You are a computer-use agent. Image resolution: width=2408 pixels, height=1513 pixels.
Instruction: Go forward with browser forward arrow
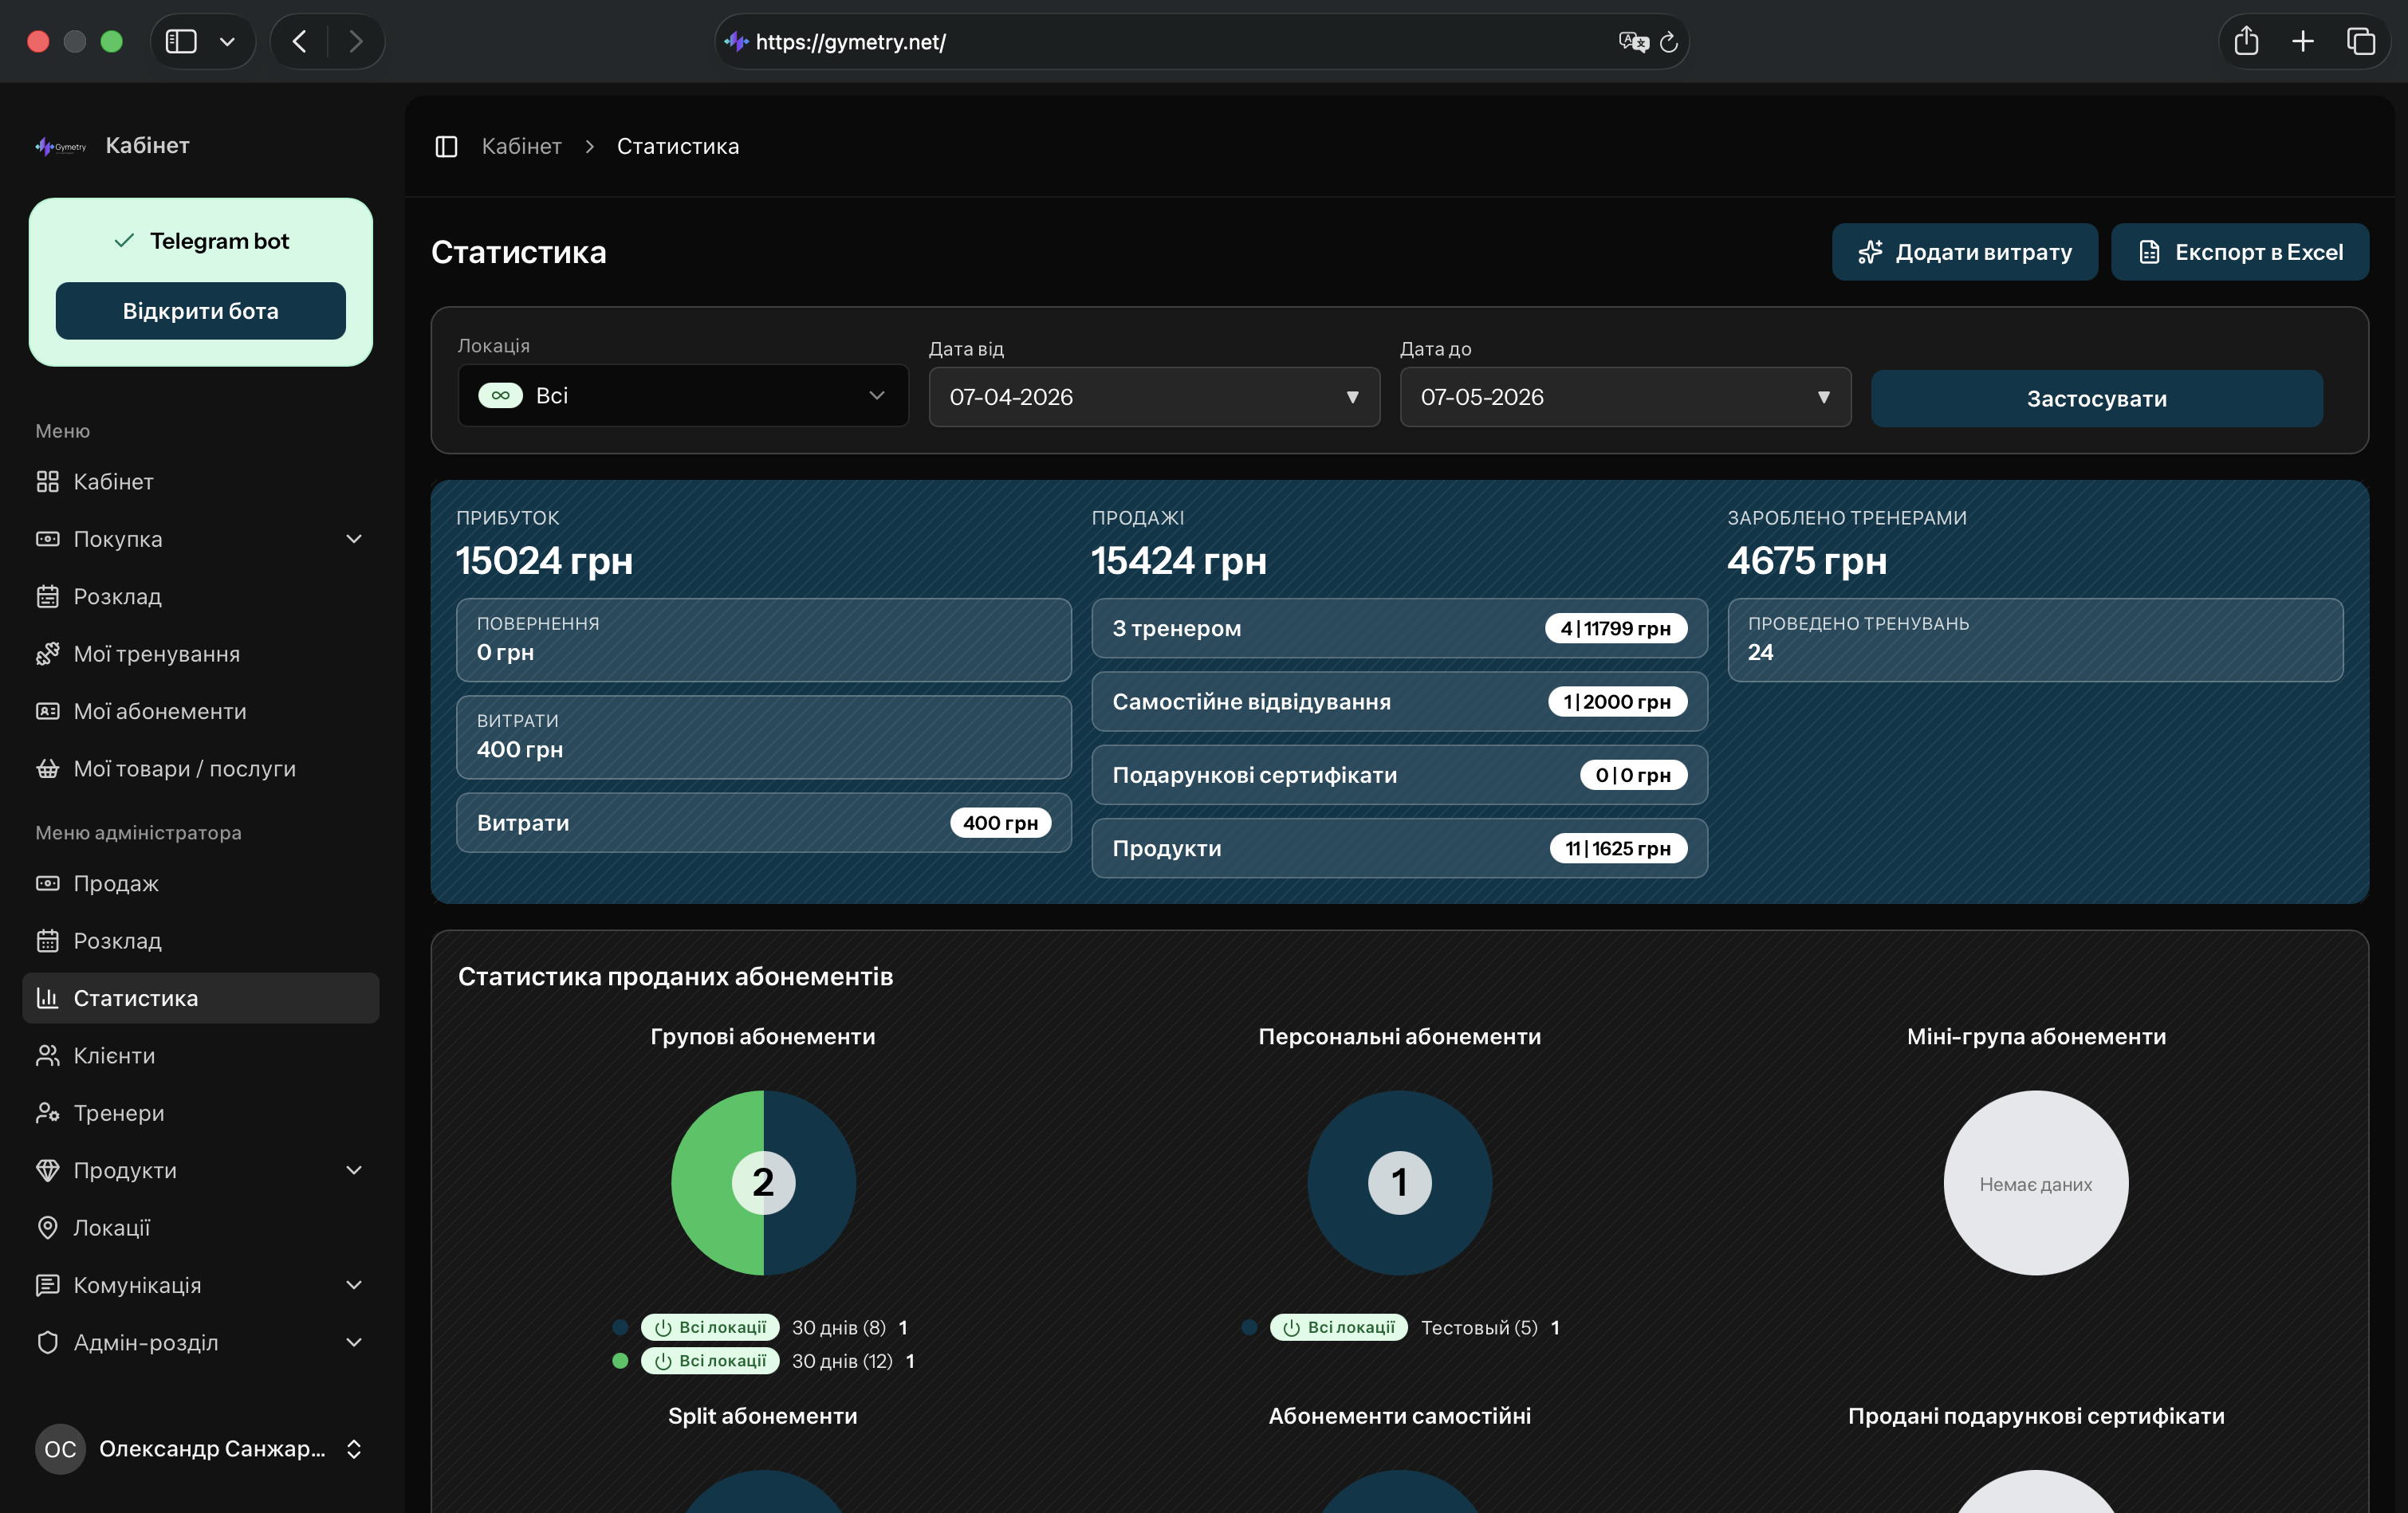pos(356,41)
